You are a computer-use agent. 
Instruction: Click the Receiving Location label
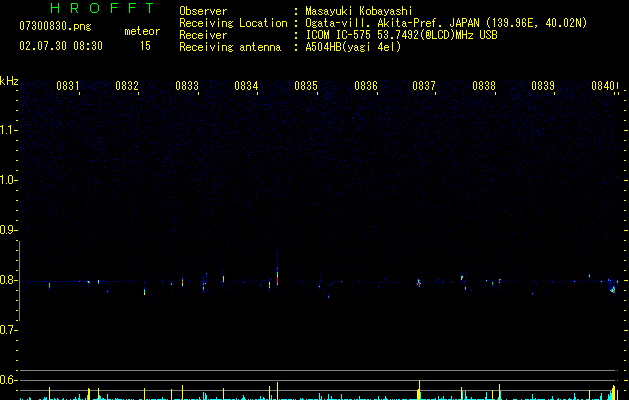point(233,23)
